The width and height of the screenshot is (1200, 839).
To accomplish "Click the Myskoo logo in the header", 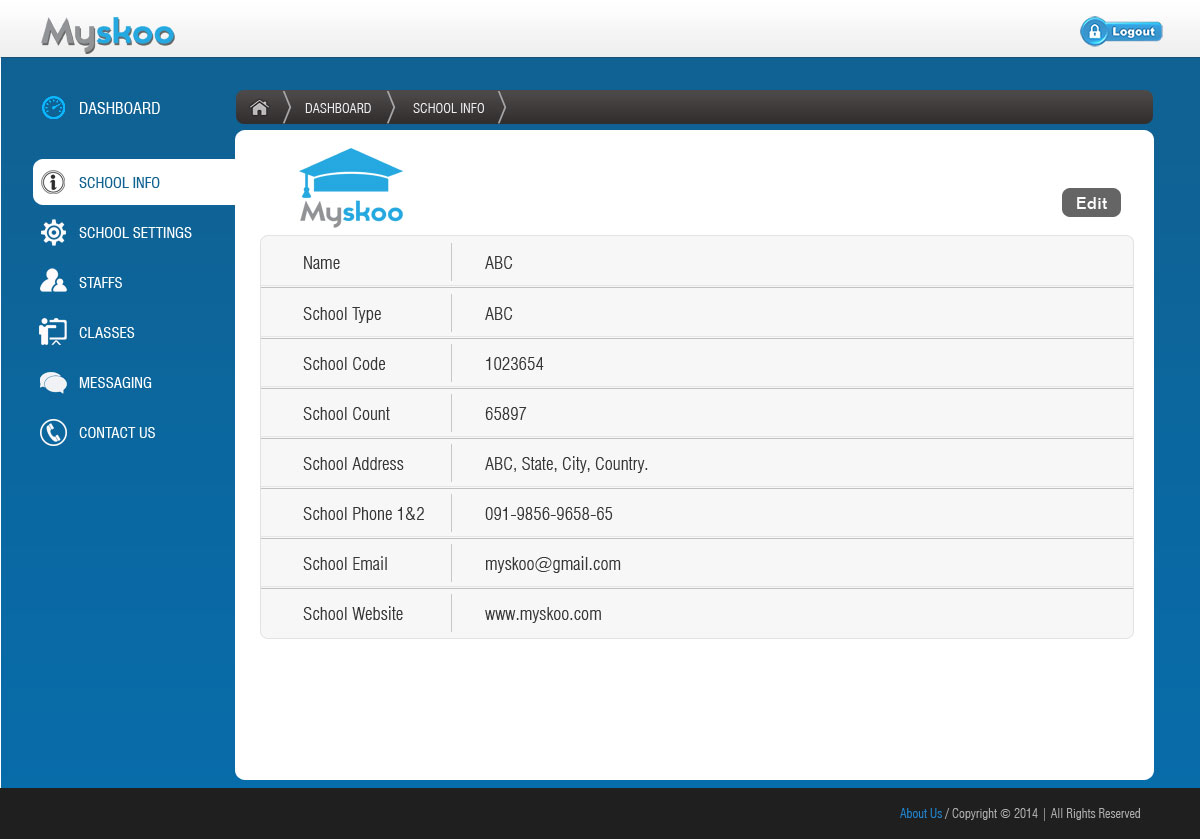I will (108, 35).
